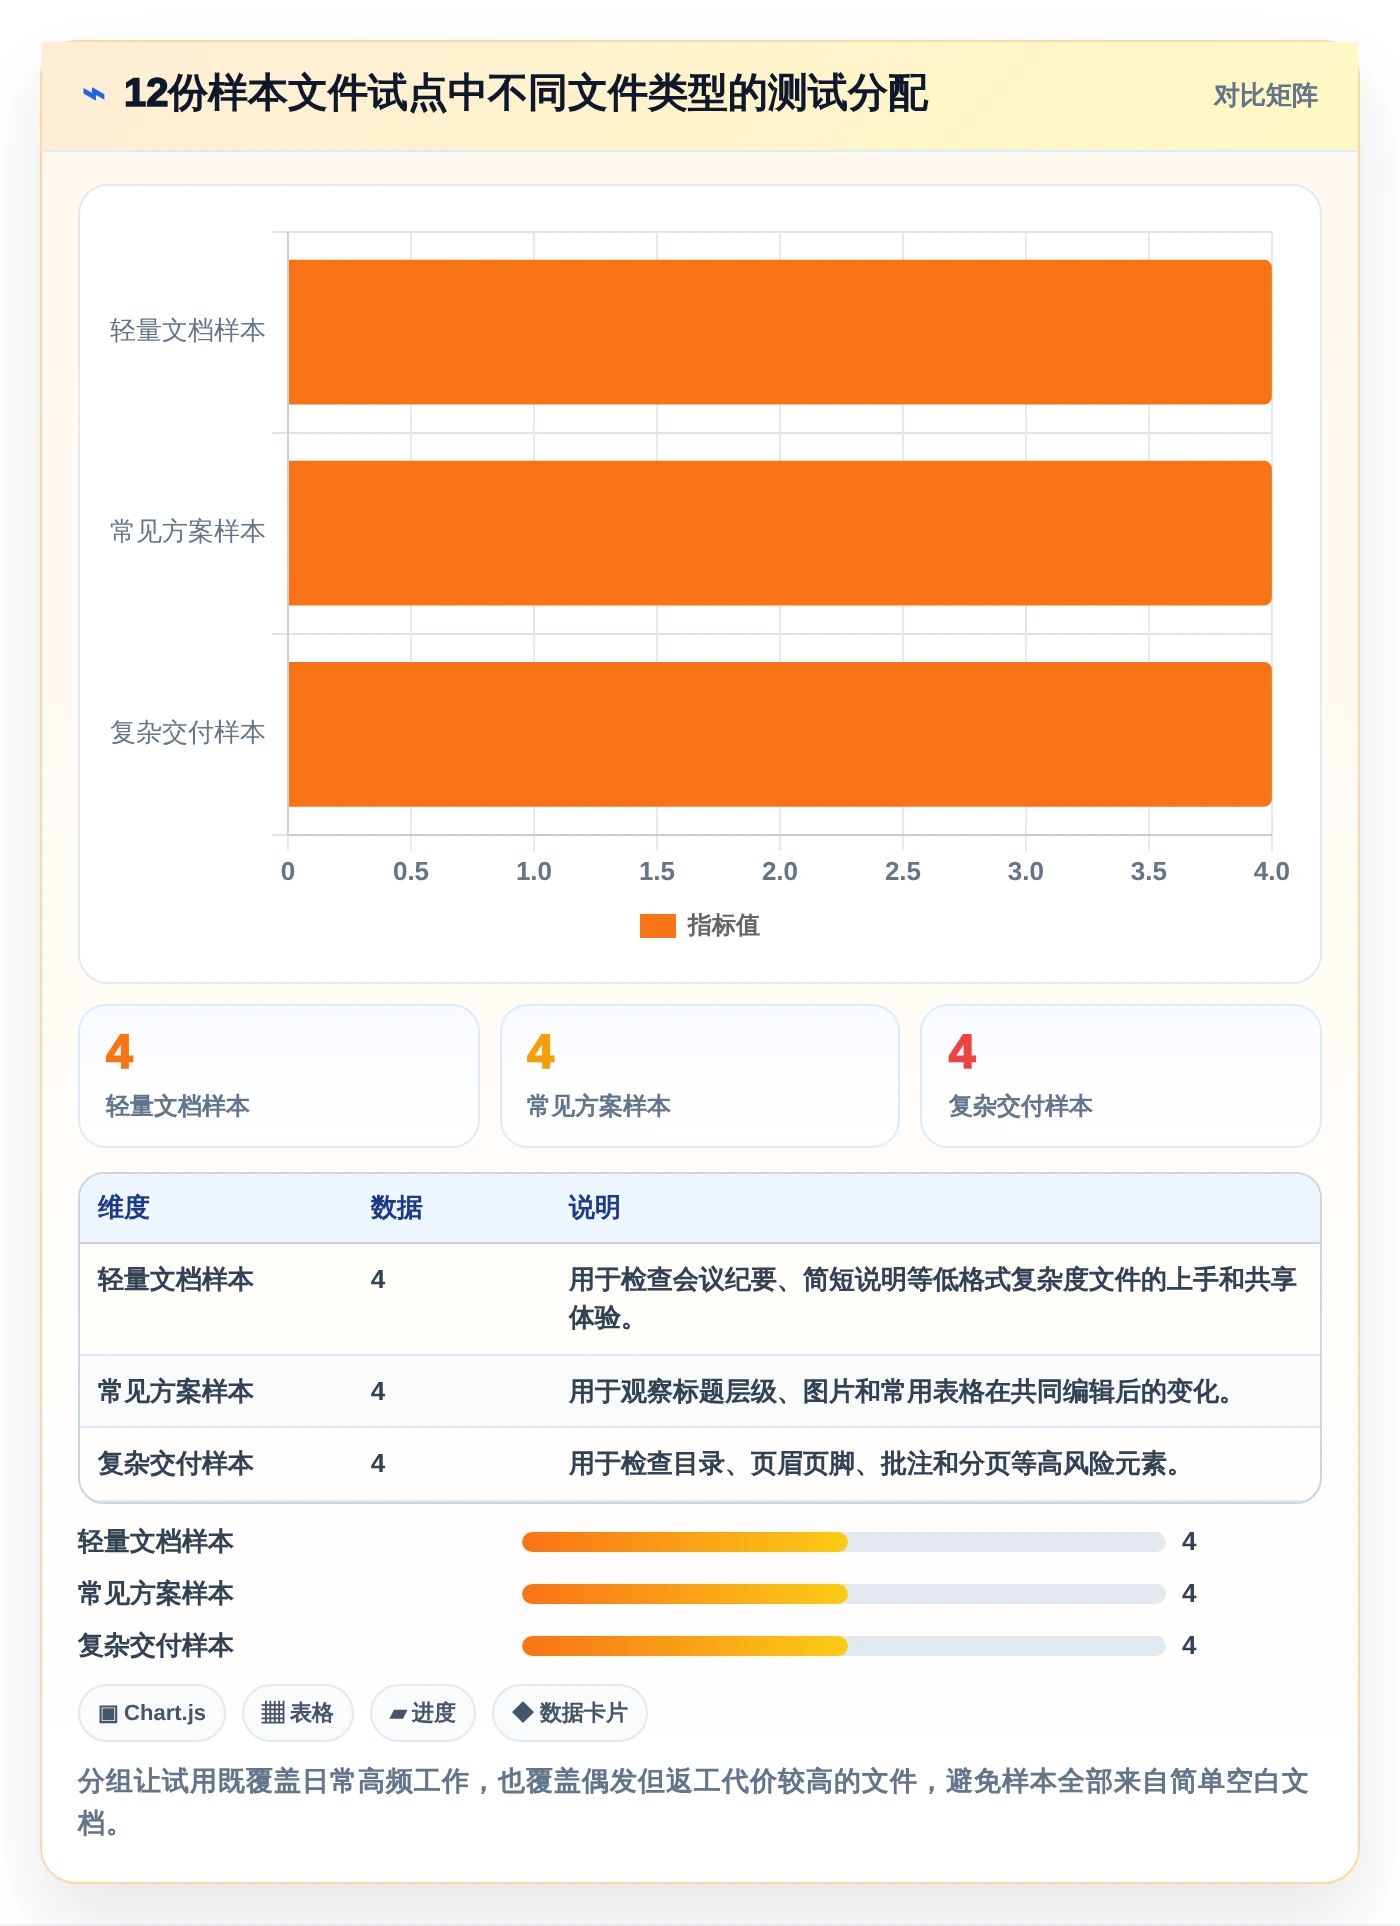Click the footer note starting 分组让试用
The width and height of the screenshot is (1400, 1926).
(693, 1802)
